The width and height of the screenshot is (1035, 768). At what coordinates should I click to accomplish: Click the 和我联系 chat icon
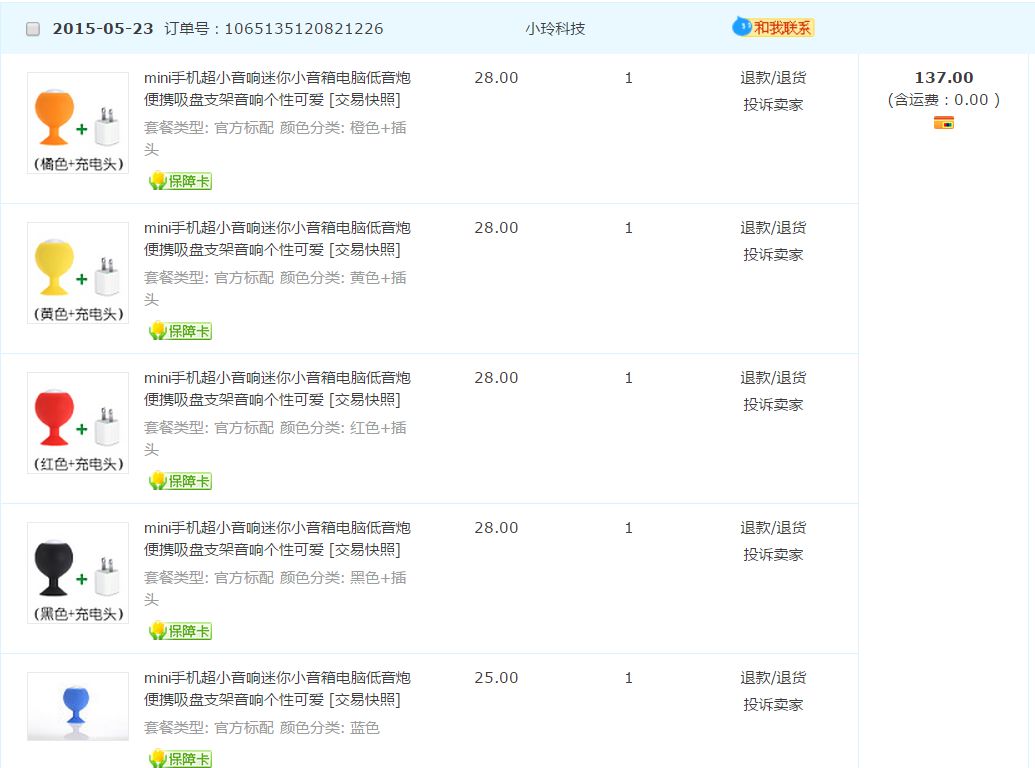(x=773, y=27)
